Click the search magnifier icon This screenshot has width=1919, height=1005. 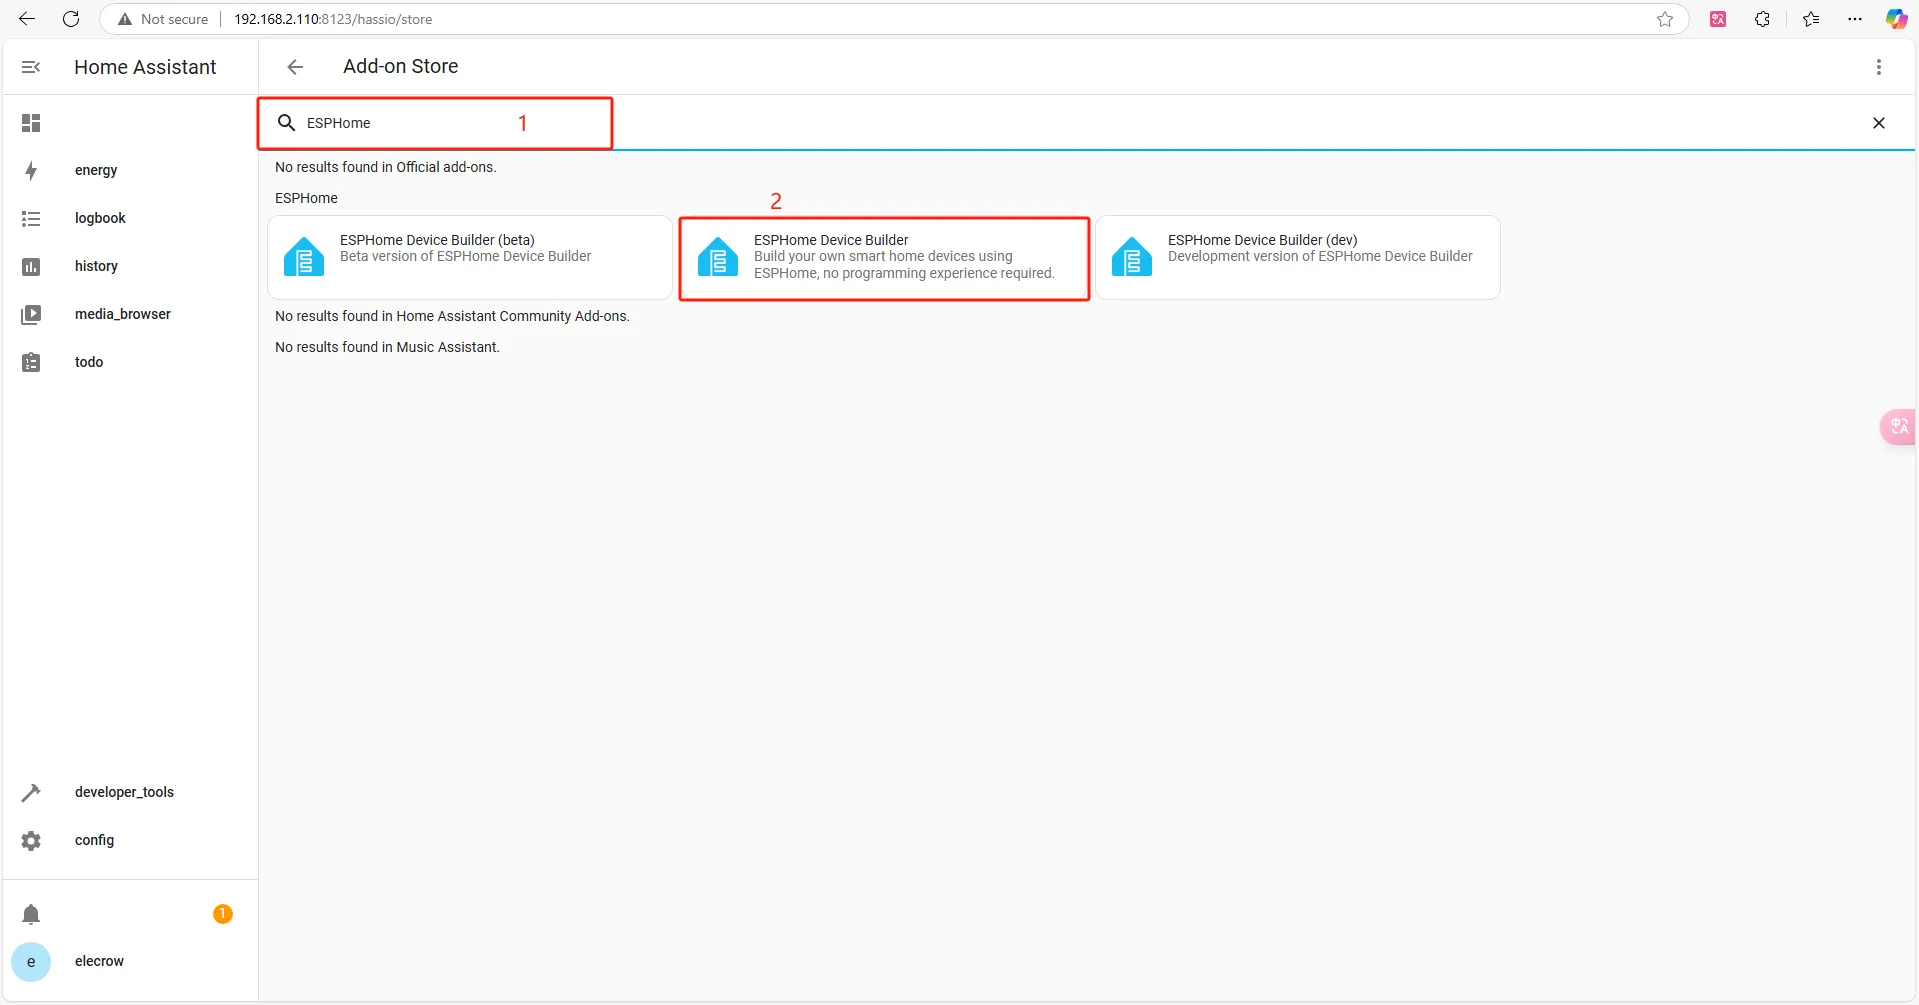[286, 123]
